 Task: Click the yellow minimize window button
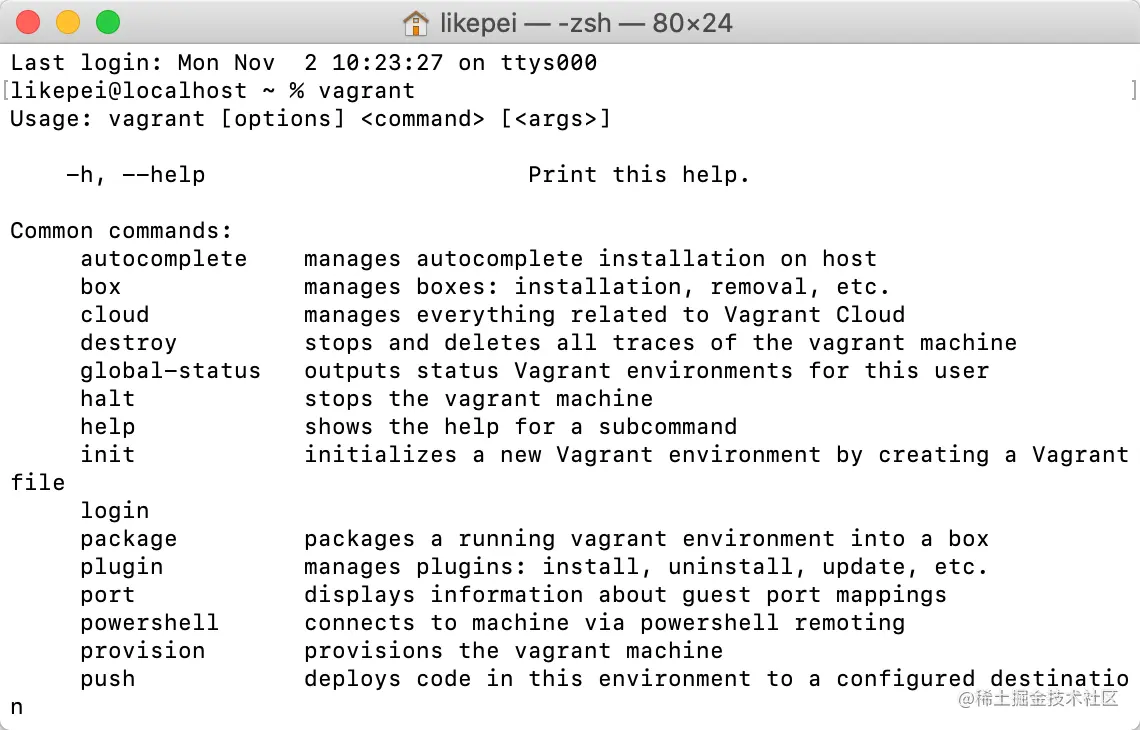[x=68, y=23]
